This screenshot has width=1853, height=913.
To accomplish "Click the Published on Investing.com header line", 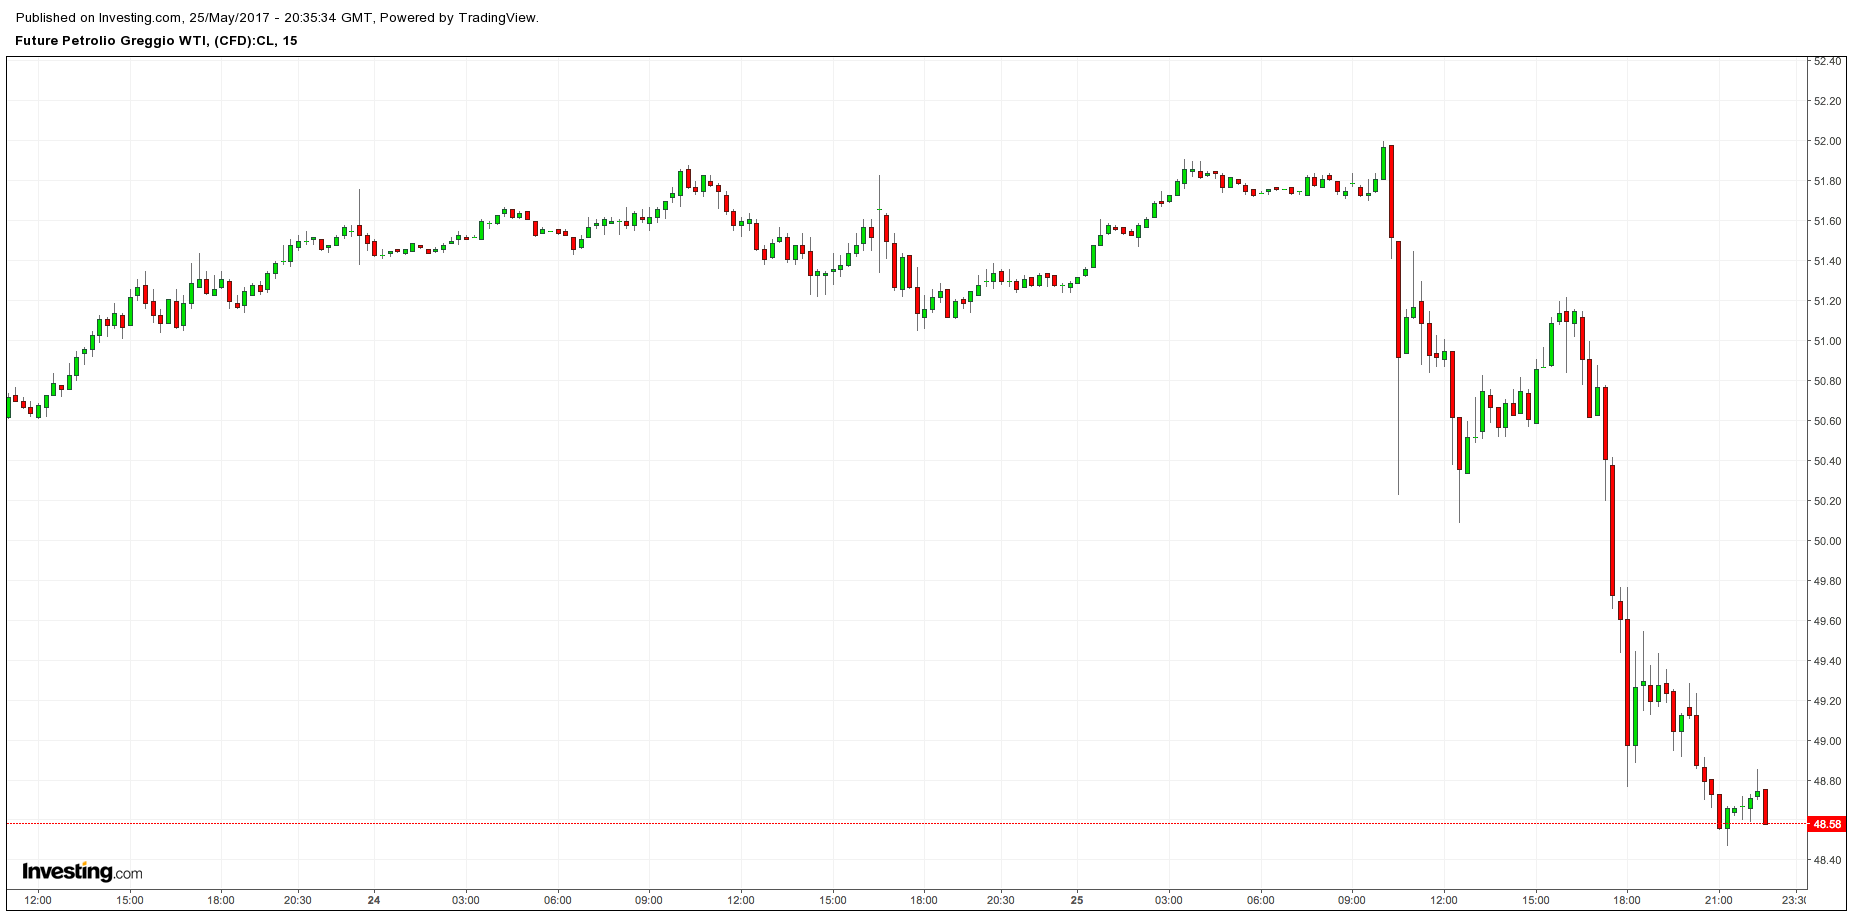I will point(277,18).
